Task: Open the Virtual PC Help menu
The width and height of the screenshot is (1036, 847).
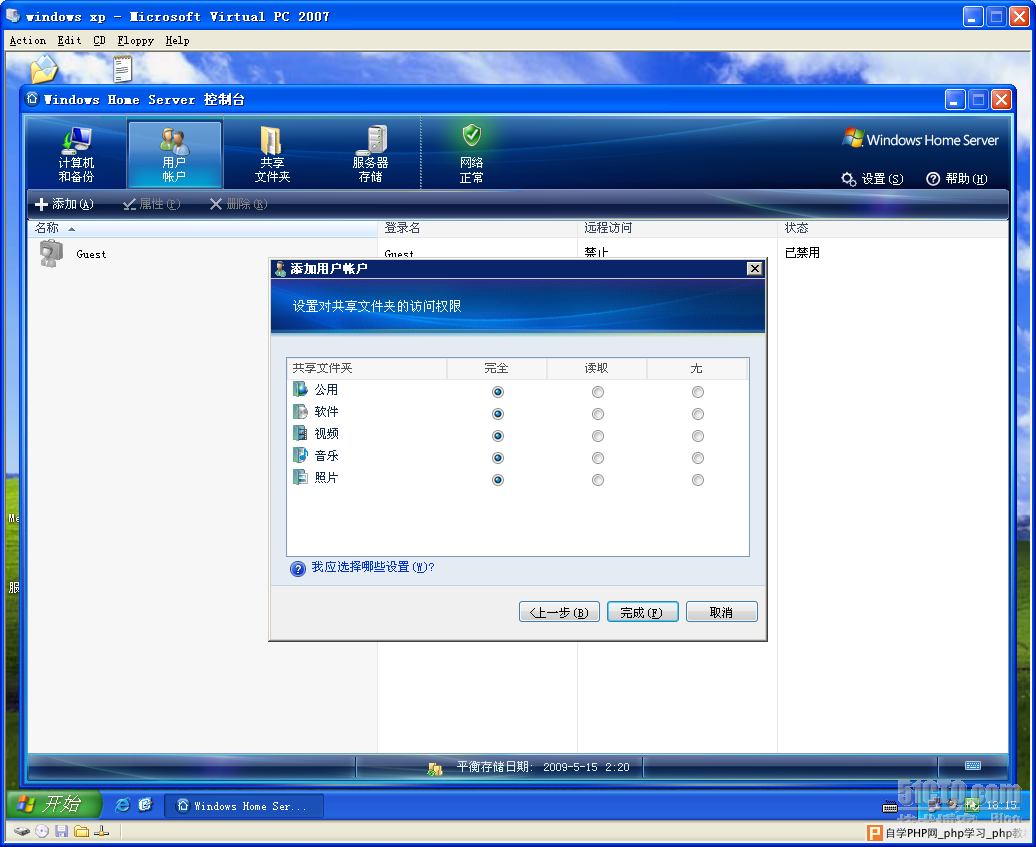Action: click(x=177, y=40)
